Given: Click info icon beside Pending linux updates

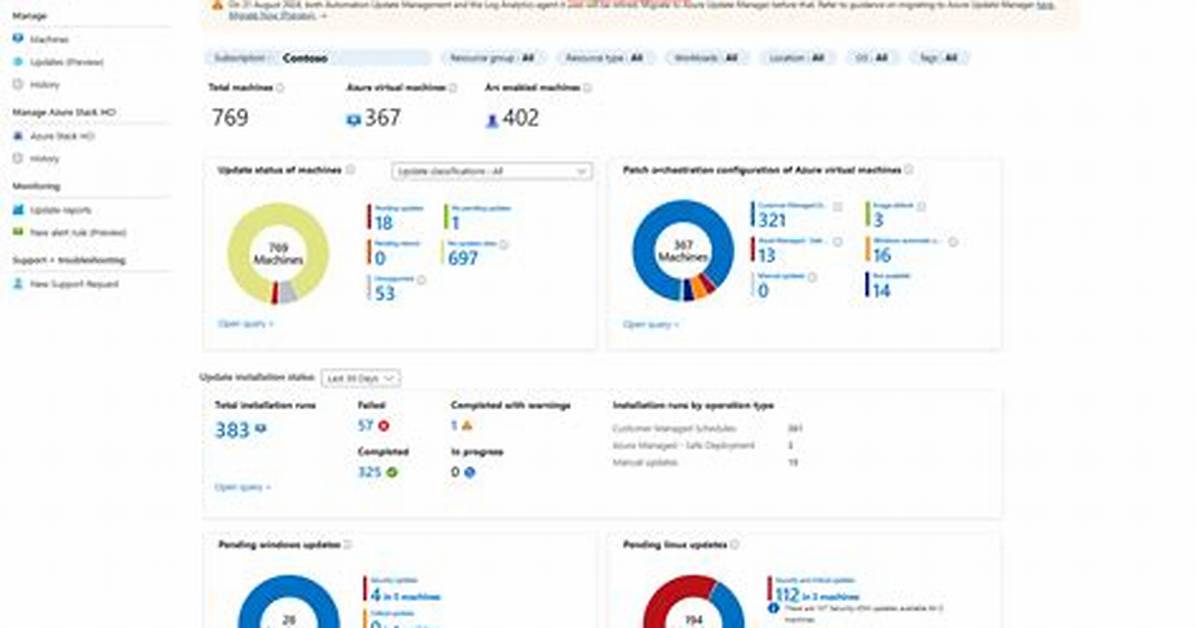Looking at the screenshot, I should 735,545.
